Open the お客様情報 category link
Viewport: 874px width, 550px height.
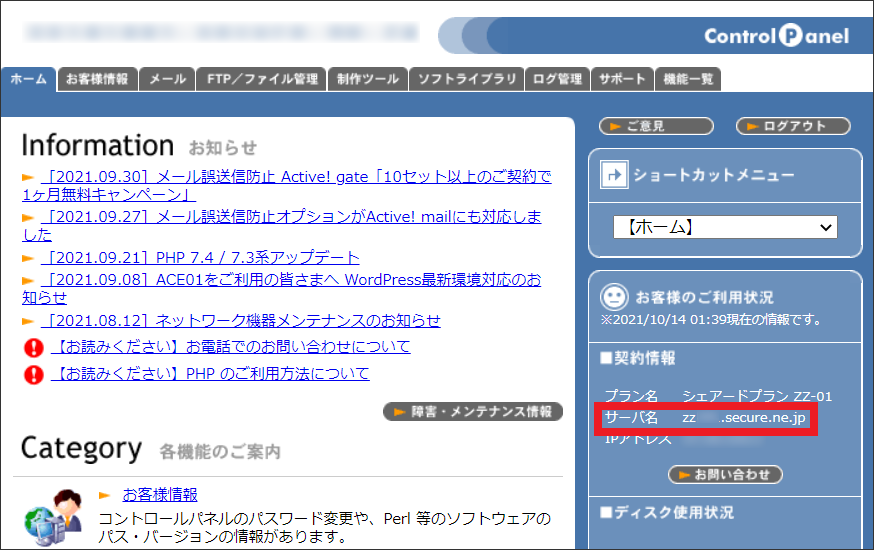pos(160,495)
